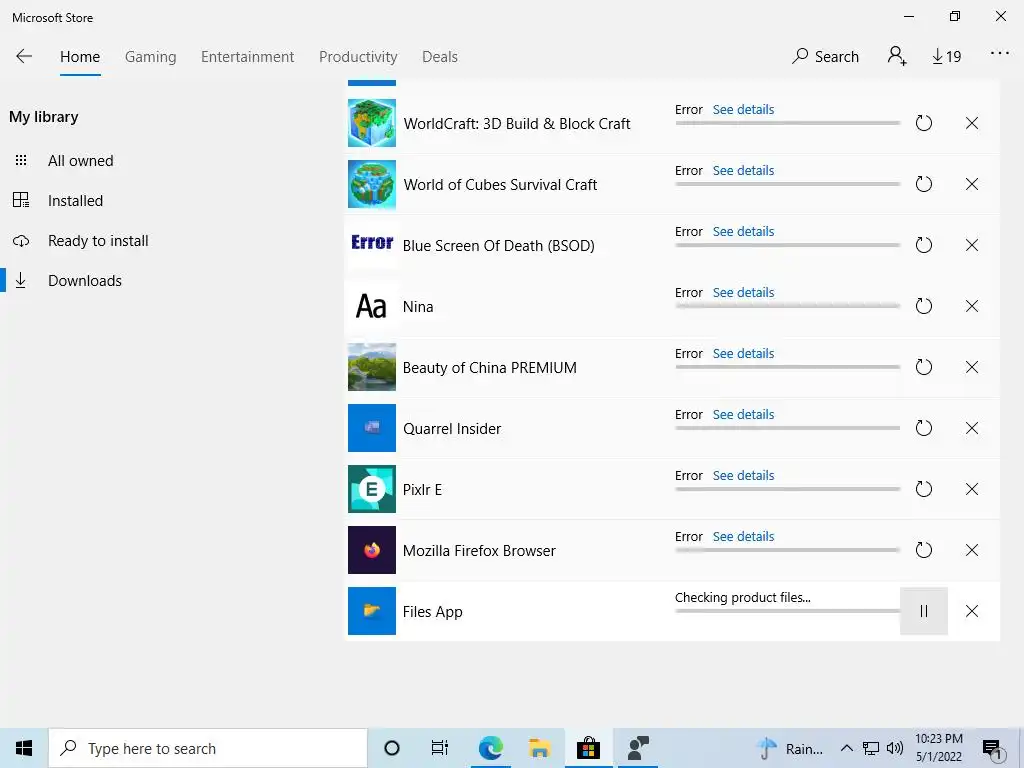Cancel the WorldCraft: 3D Build & Block Craft download
The image size is (1024, 768).
pos(972,123)
